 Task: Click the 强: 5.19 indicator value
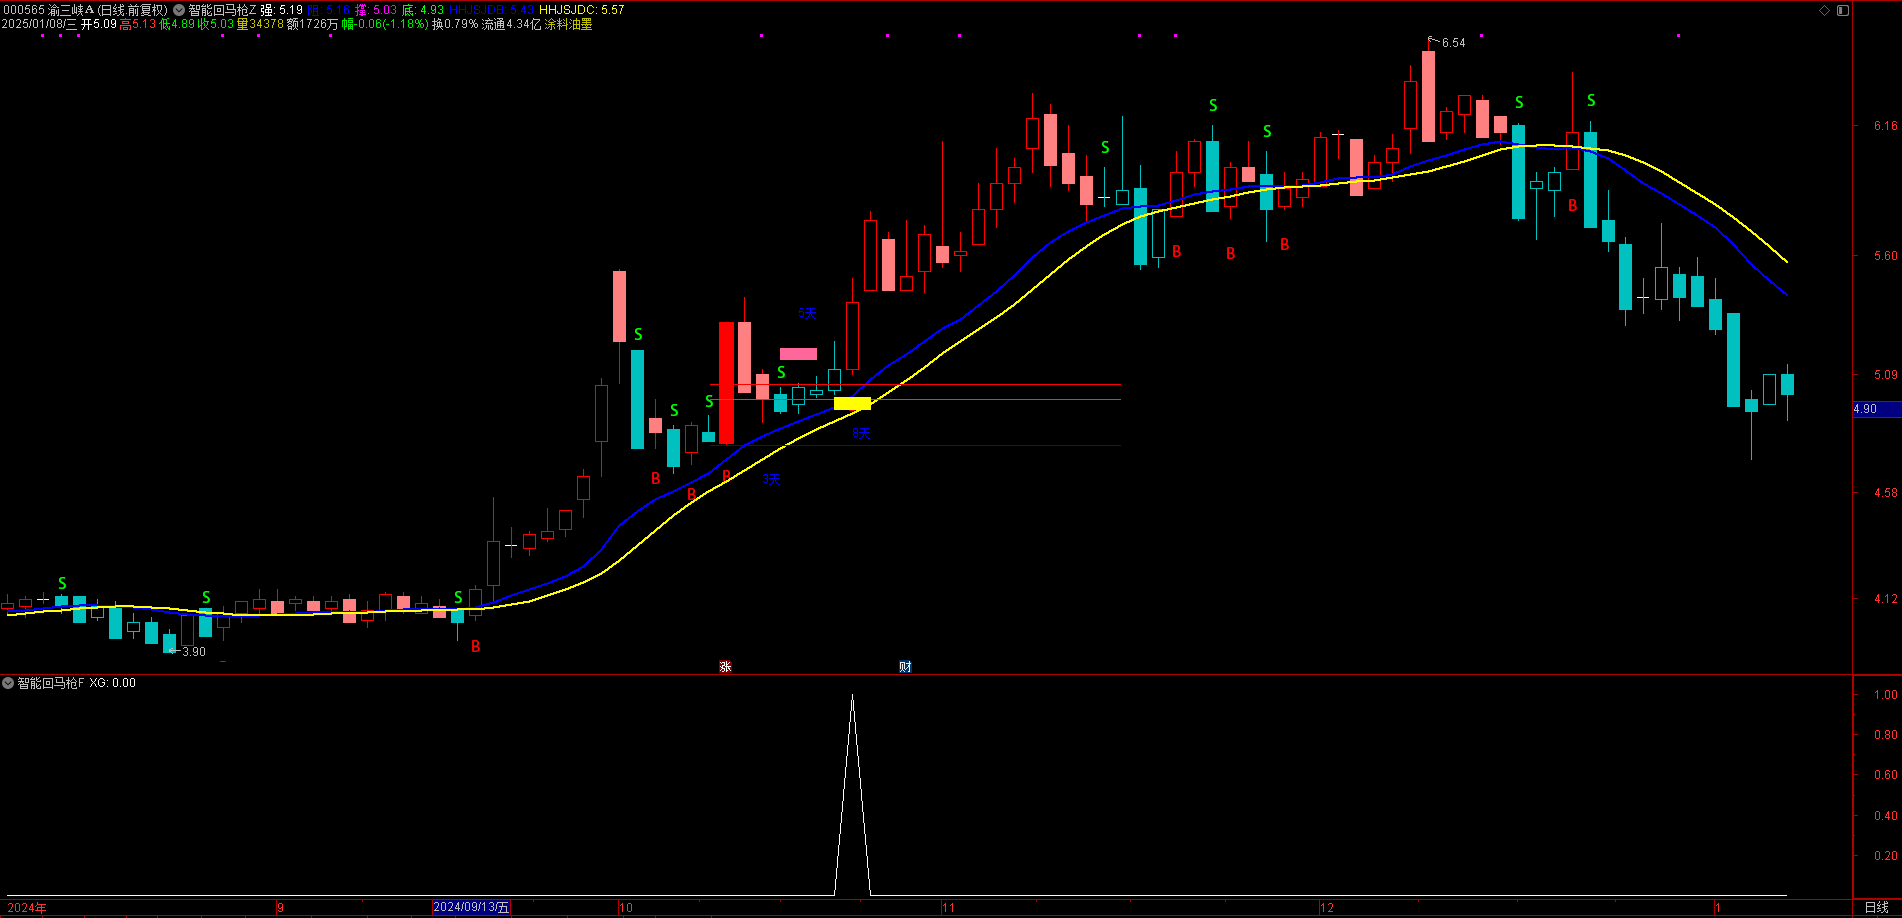coord(282,10)
